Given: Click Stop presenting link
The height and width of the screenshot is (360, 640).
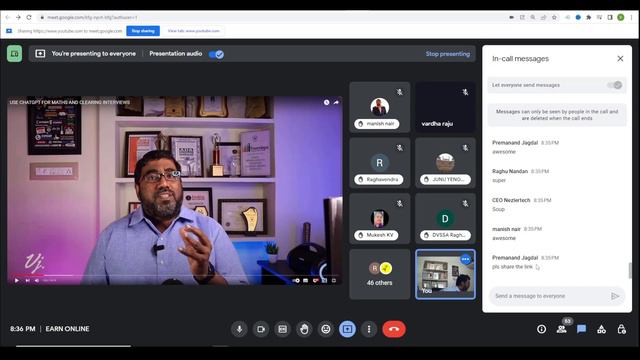Looking at the screenshot, I should point(448,54).
